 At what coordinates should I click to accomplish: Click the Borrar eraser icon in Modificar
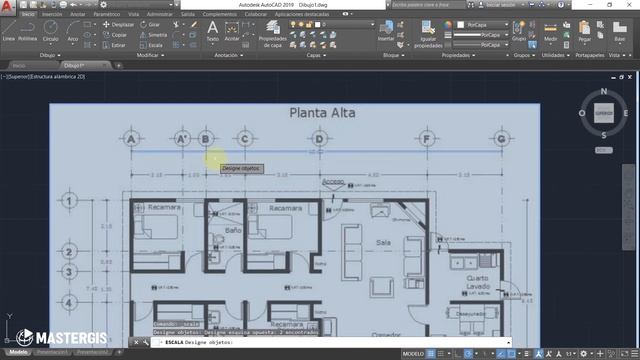193,24
